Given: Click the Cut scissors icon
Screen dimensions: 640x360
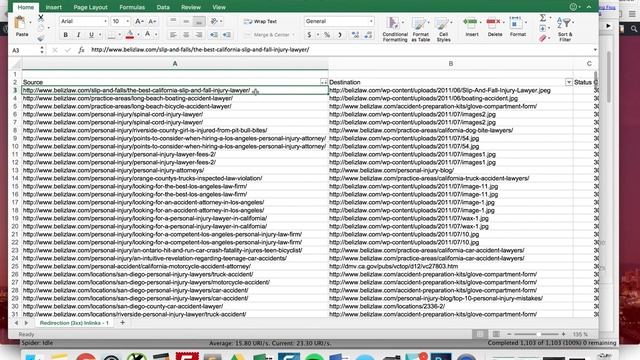Looking at the screenshot, I should pyautogui.click(x=41, y=18).
